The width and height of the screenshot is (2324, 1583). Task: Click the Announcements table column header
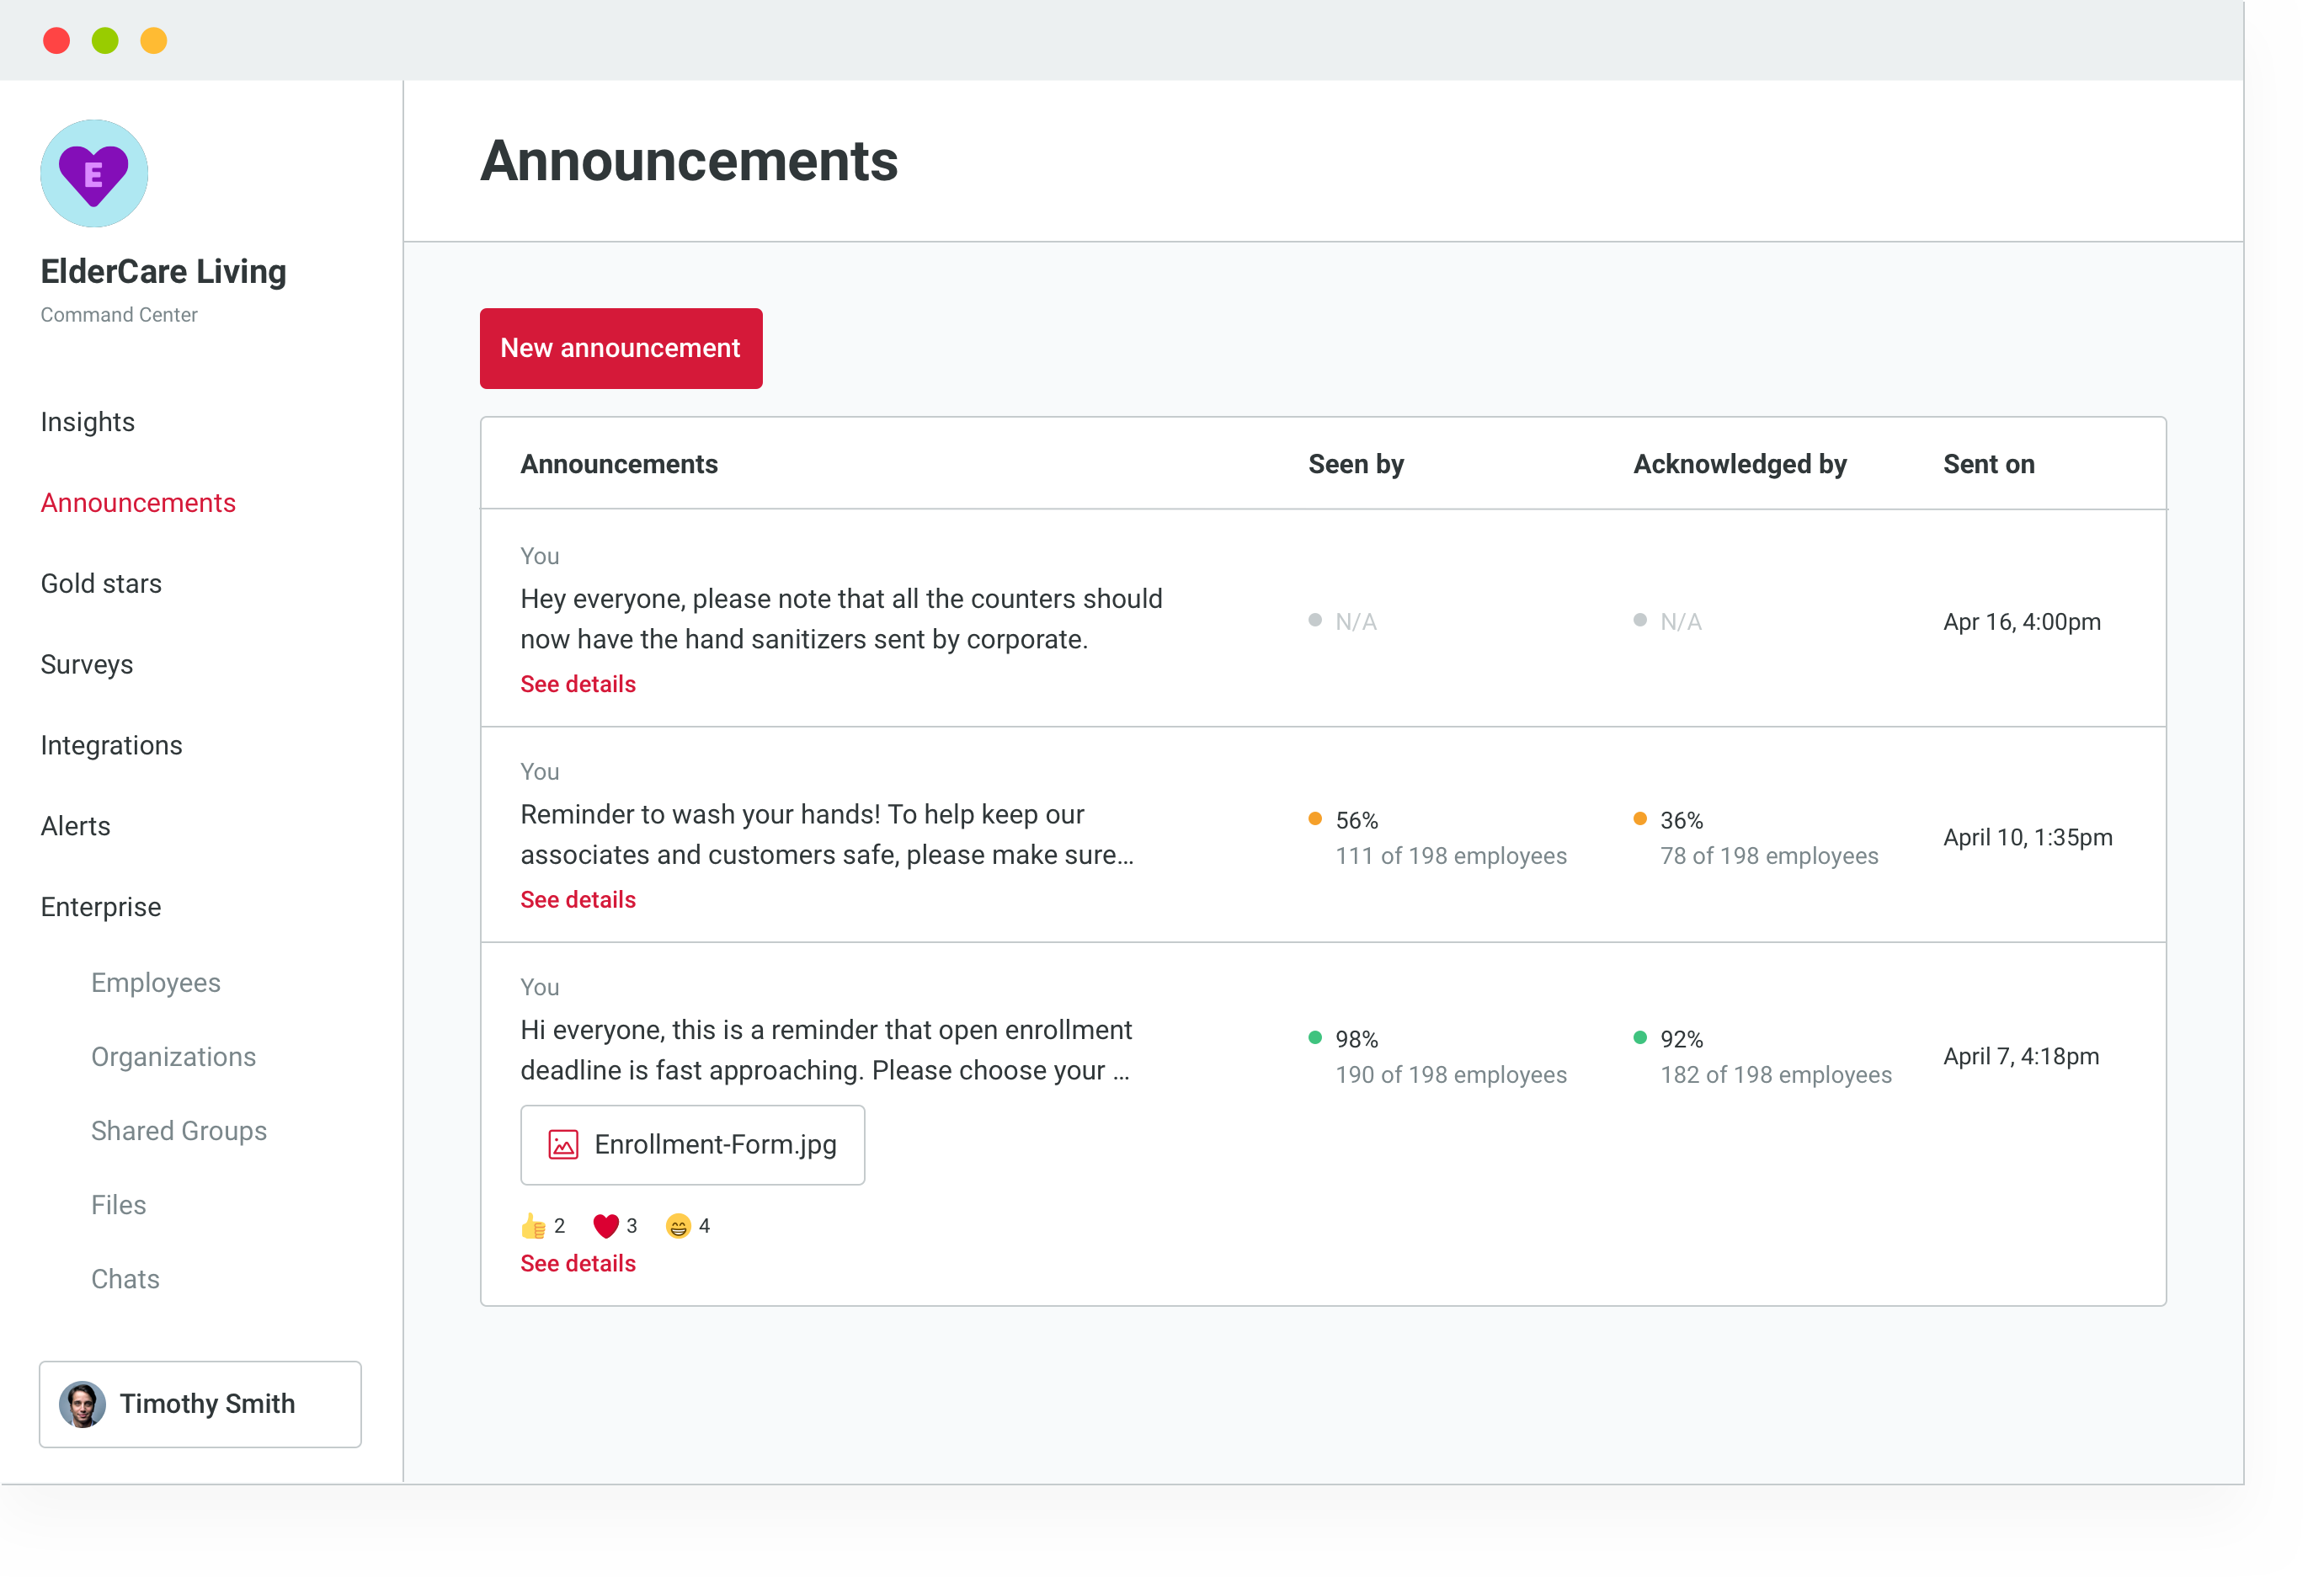tap(619, 464)
